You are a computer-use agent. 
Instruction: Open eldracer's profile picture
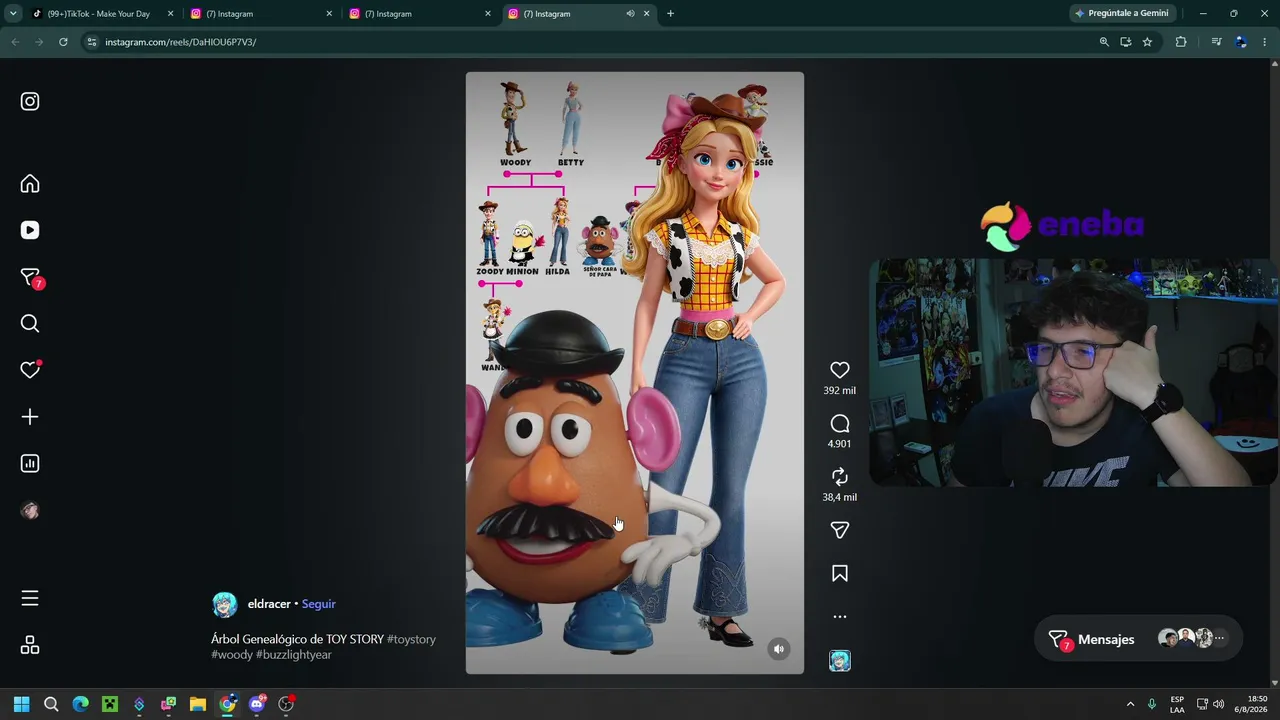225,604
